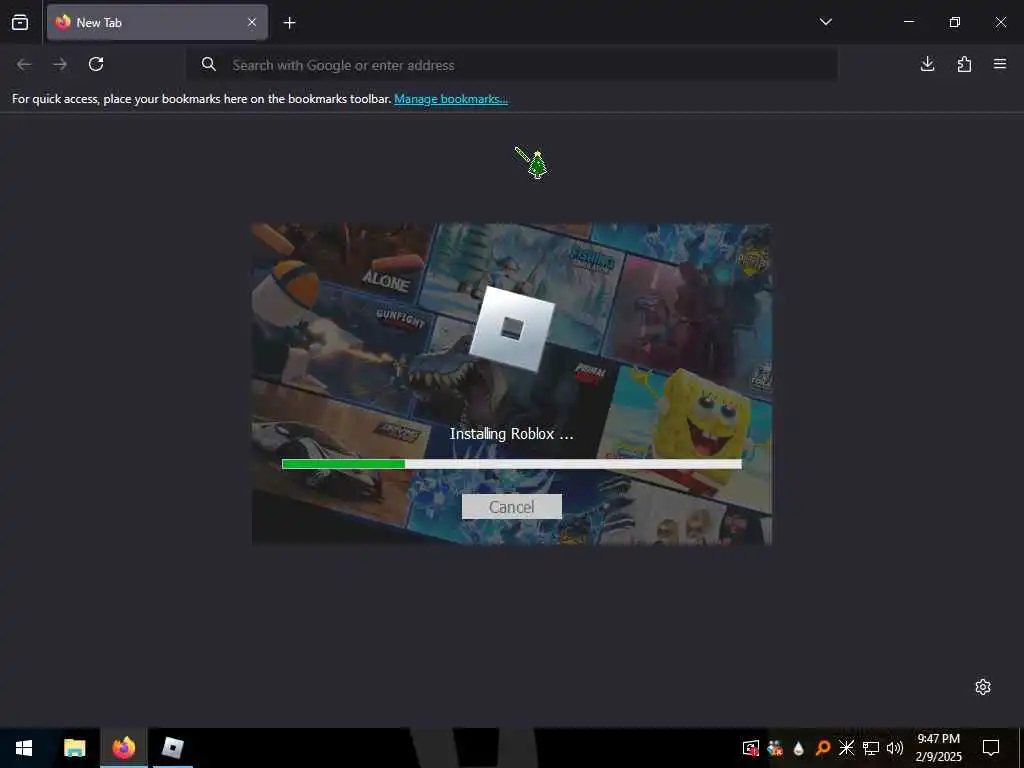Cancel the Roblox installation

pos(511,507)
